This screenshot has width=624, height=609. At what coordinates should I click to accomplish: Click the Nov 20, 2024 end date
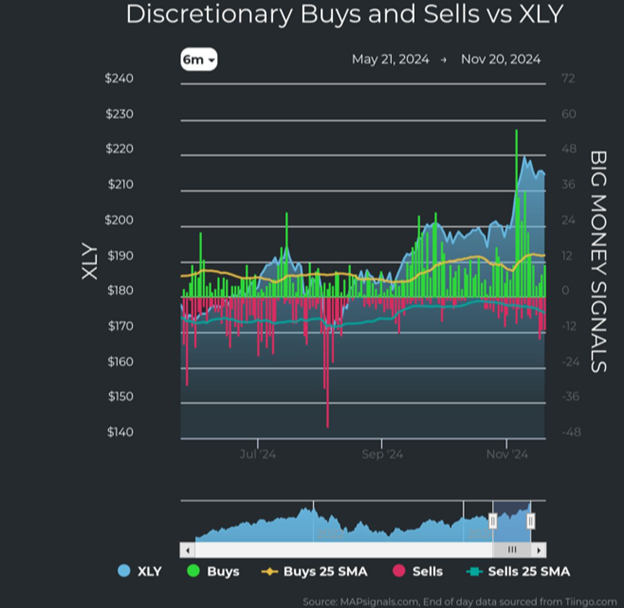coord(500,59)
